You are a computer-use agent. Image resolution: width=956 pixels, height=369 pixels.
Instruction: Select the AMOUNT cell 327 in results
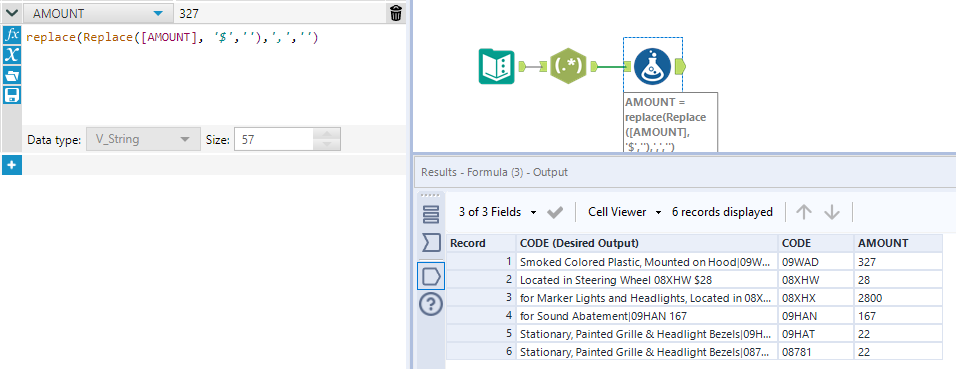(898, 262)
